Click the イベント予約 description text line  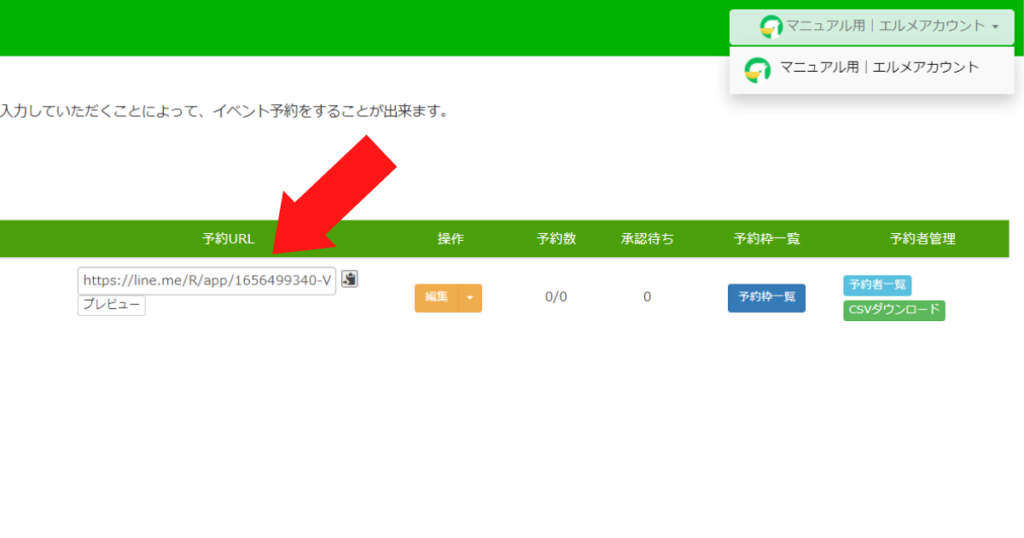point(225,111)
